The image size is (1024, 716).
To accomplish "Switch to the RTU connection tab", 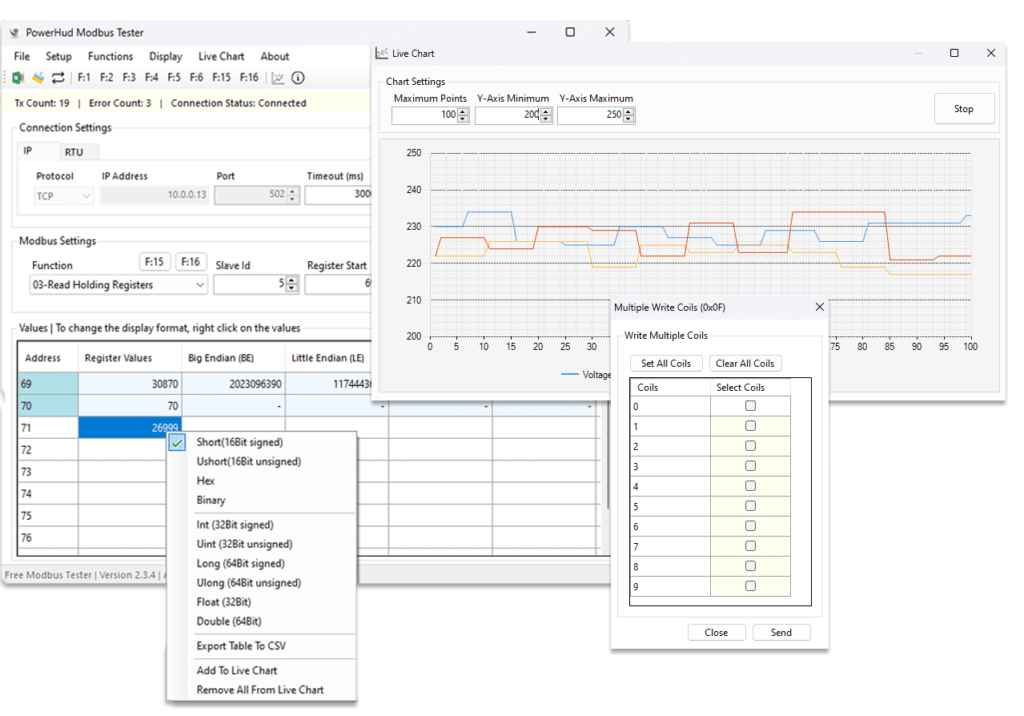I will click(x=73, y=152).
